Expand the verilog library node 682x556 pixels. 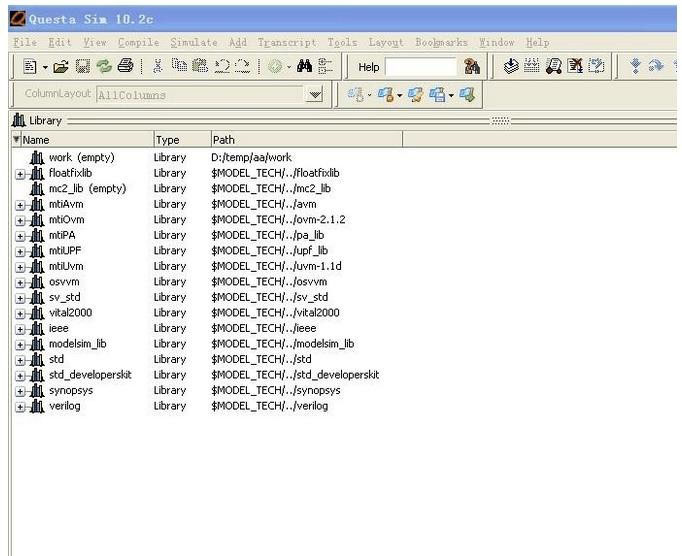tap(20, 407)
